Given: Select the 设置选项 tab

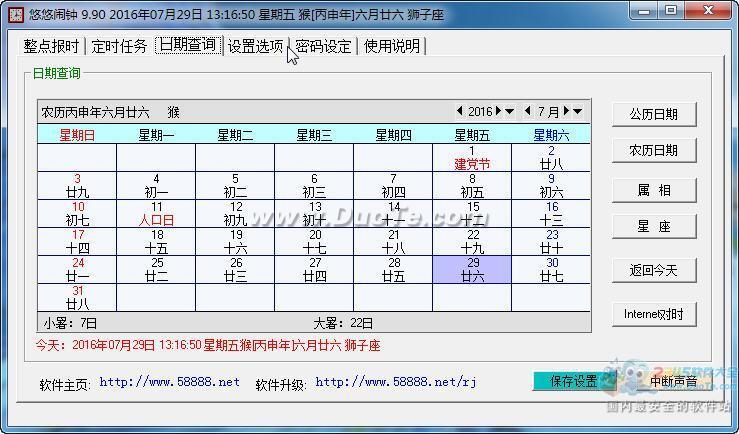Looking at the screenshot, I should coord(255,46).
